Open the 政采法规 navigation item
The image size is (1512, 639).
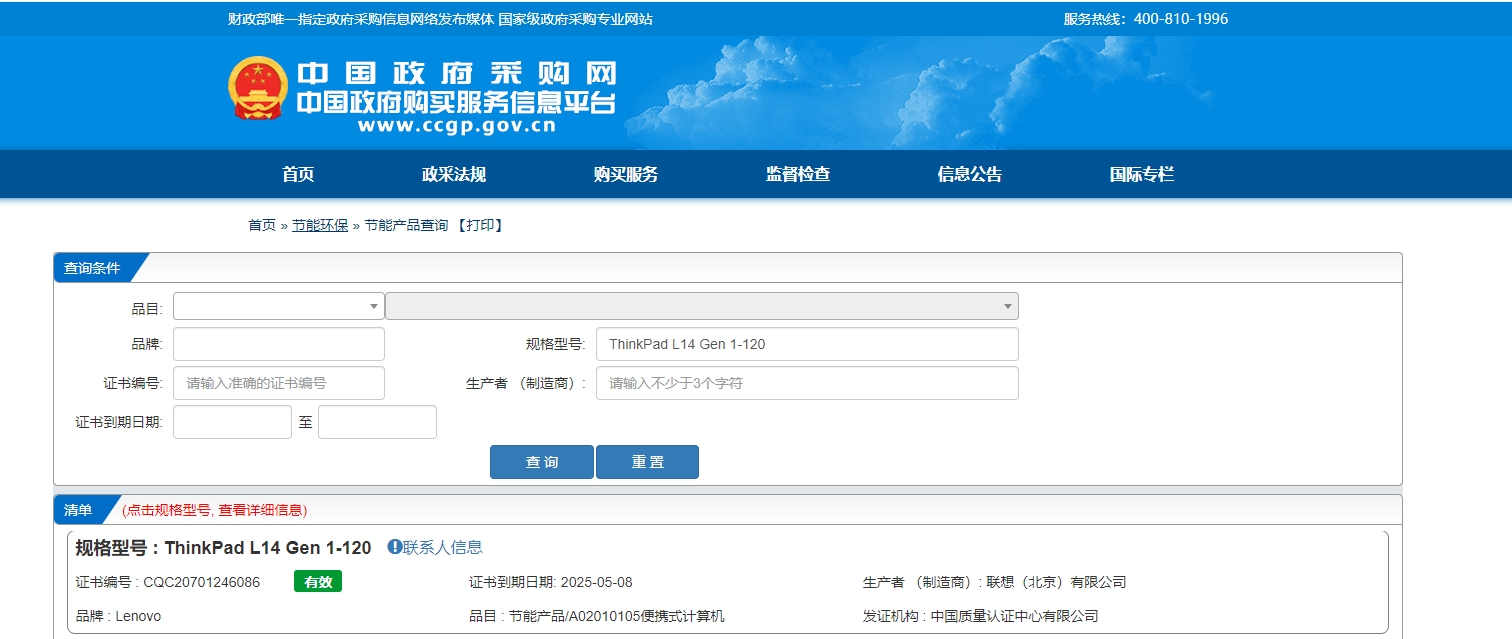(454, 175)
